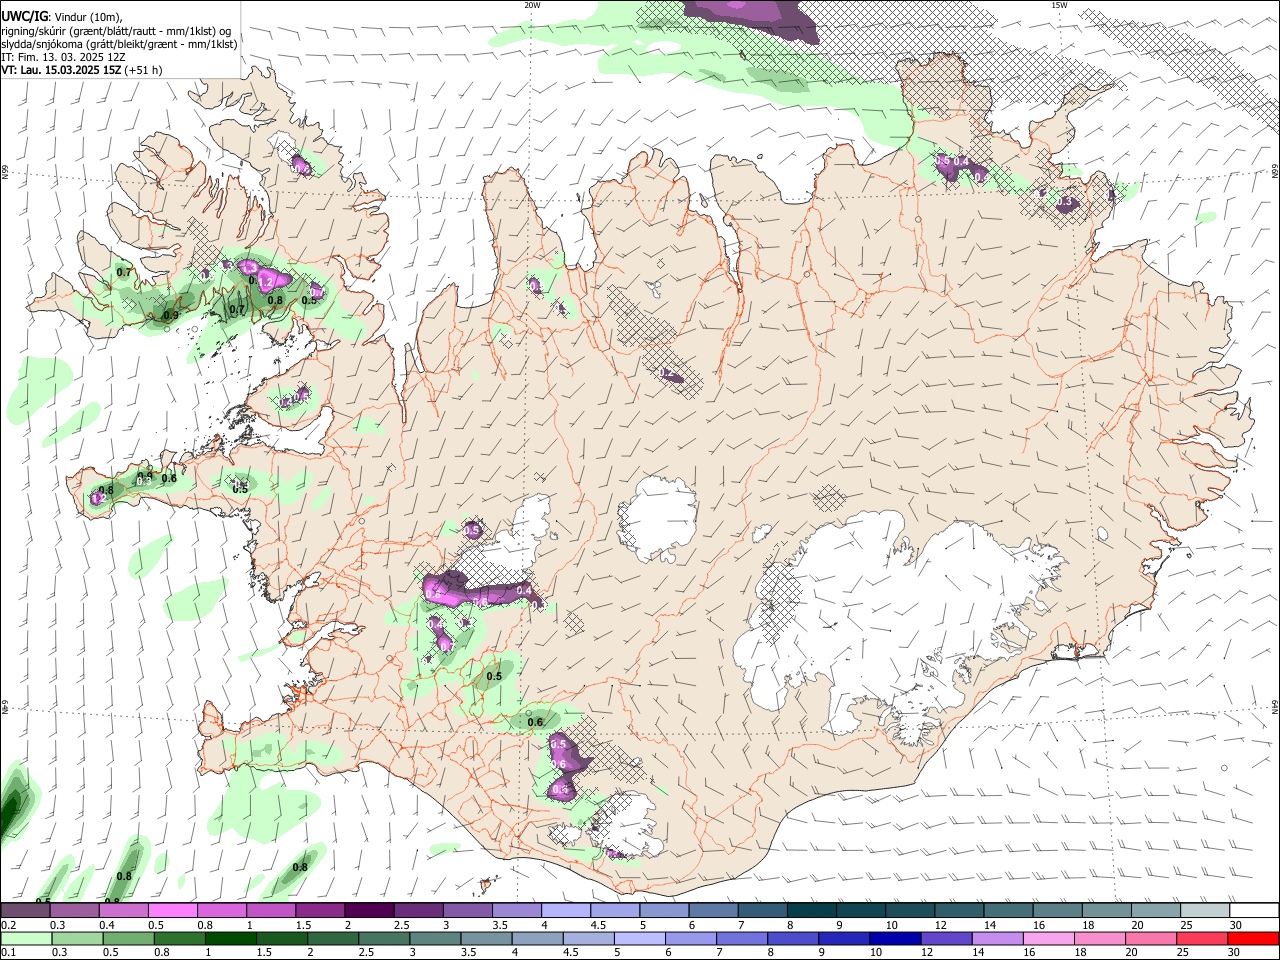Click bottom legend swatch between 8 and 9
The width and height of the screenshot is (1280, 960).
[x=794, y=938]
